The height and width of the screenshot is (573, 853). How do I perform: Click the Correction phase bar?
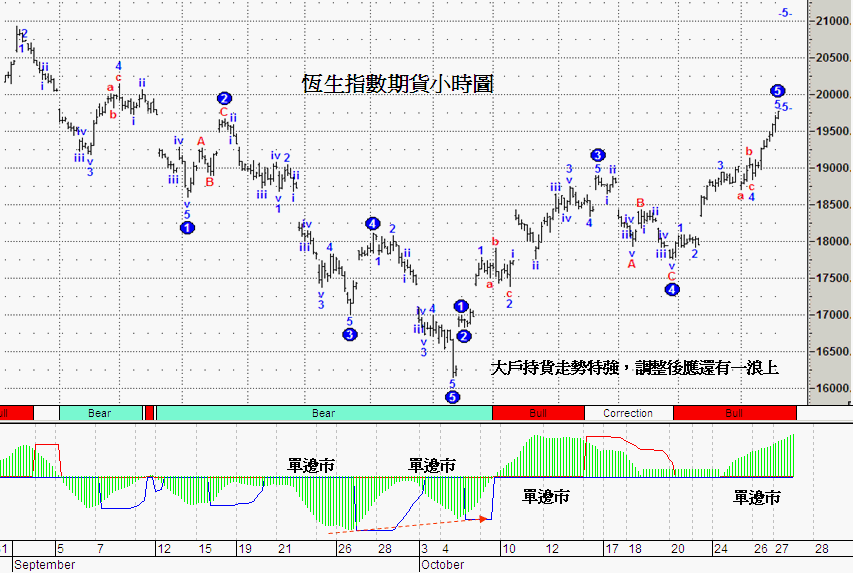[x=628, y=413]
